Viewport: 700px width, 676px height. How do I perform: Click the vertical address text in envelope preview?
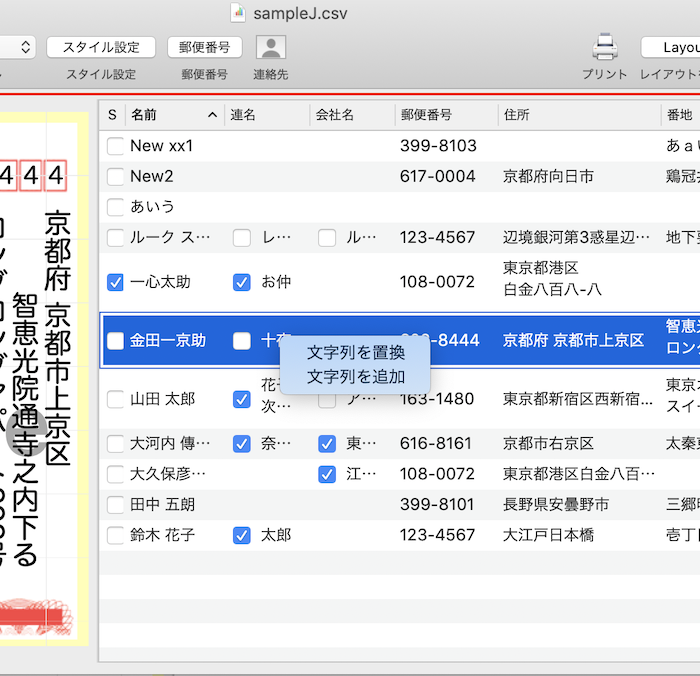pyautogui.click(x=57, y=339)
